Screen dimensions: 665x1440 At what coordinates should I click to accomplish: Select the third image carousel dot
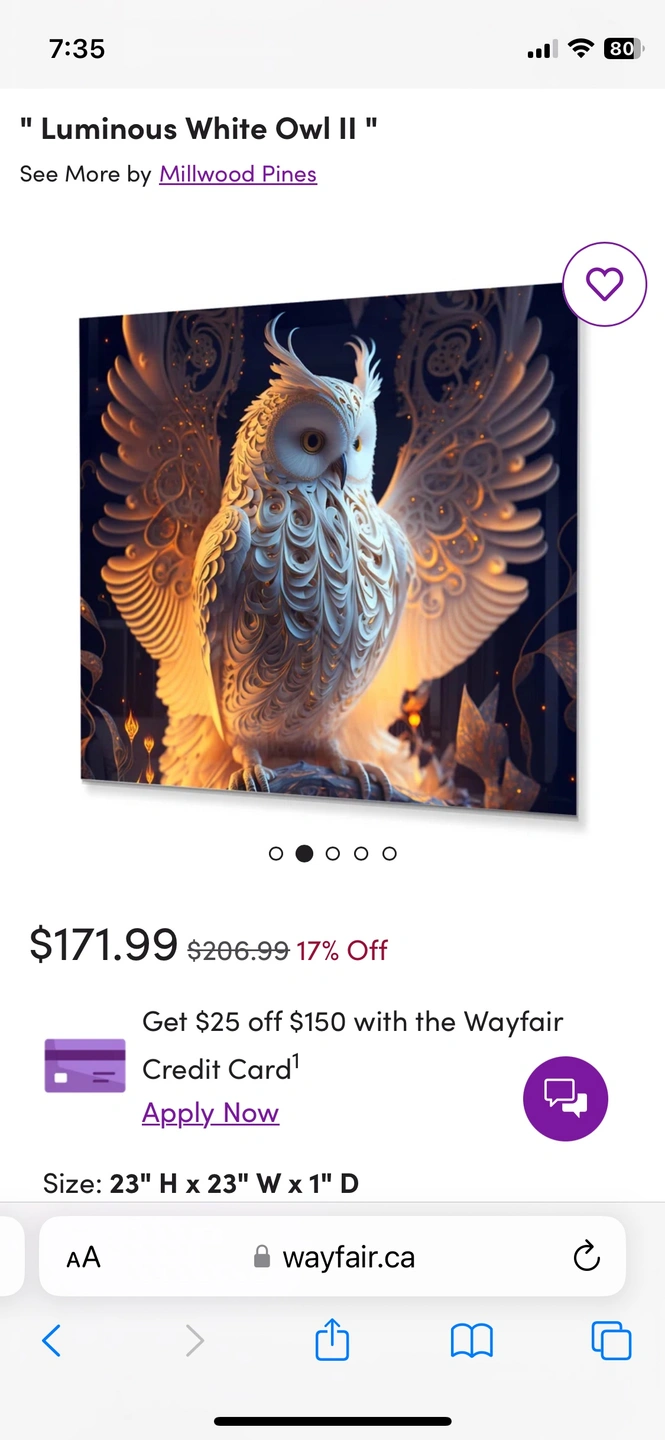tap(333, 853)
